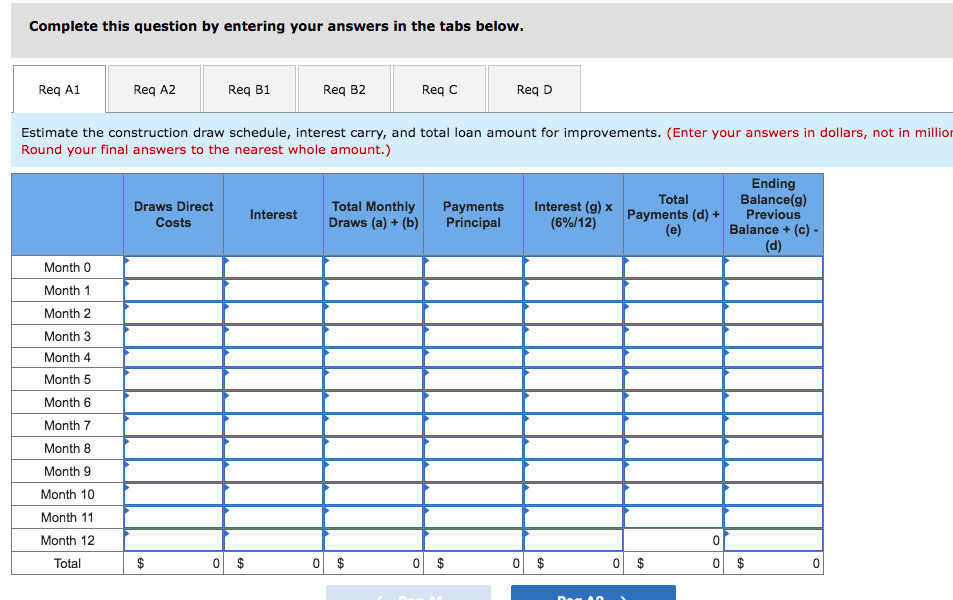Click the Ending Balance cell for Month 6
This screenshot has height=600, width=953.
click(772, 403)
